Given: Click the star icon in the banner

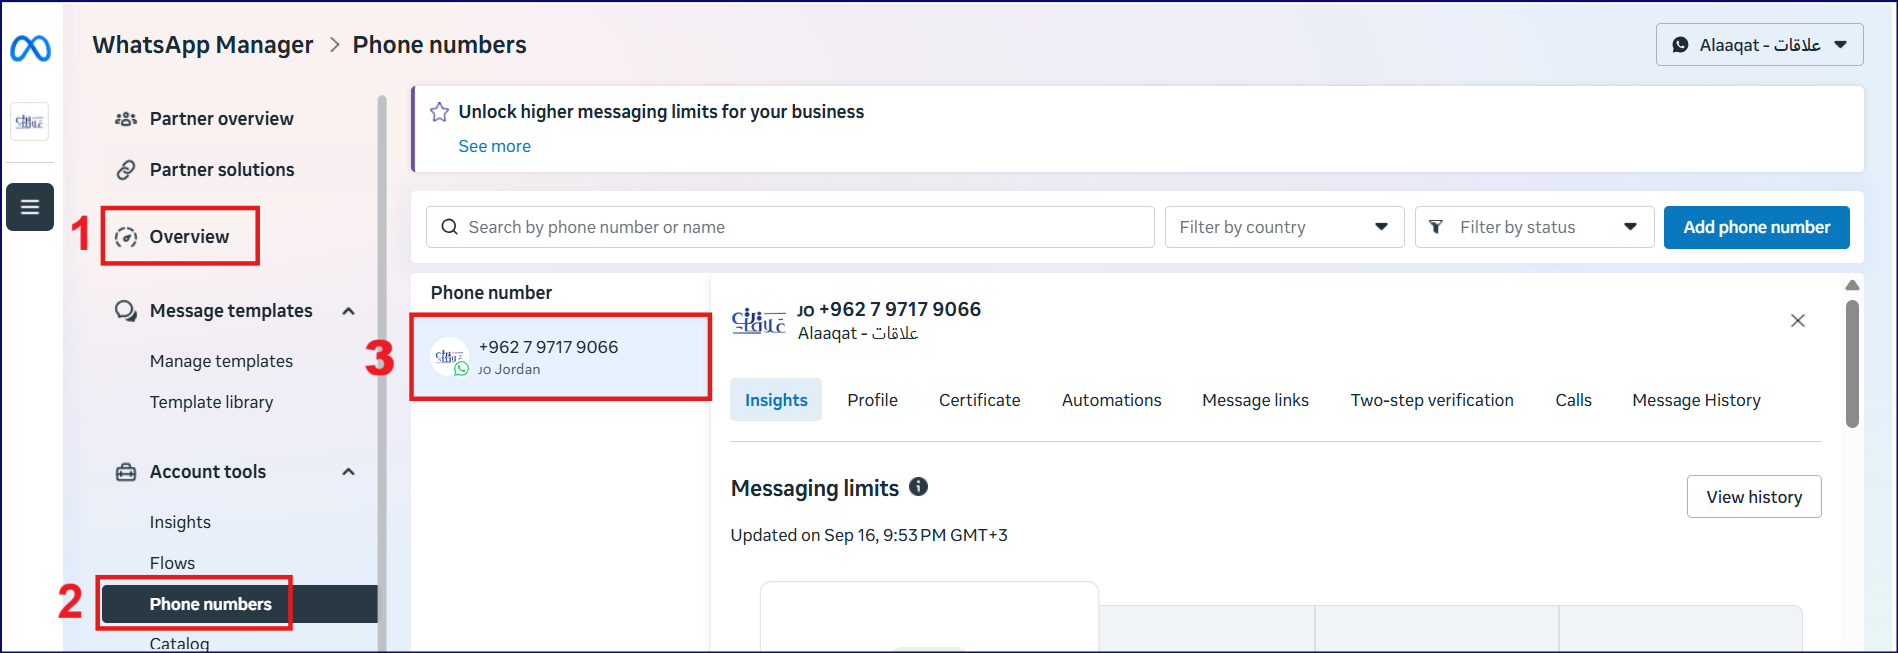Looking at the screenshot, I should coord(439,112).
